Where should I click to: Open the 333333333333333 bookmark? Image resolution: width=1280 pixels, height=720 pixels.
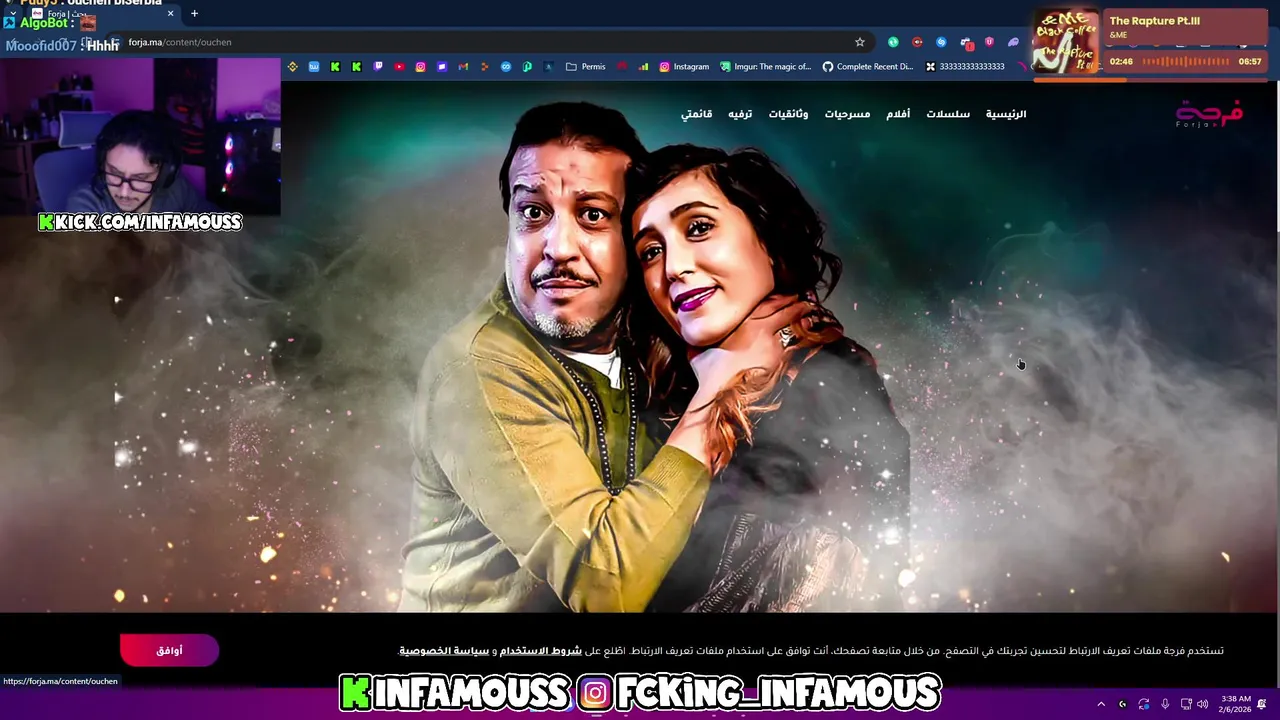tap(965, 67)
